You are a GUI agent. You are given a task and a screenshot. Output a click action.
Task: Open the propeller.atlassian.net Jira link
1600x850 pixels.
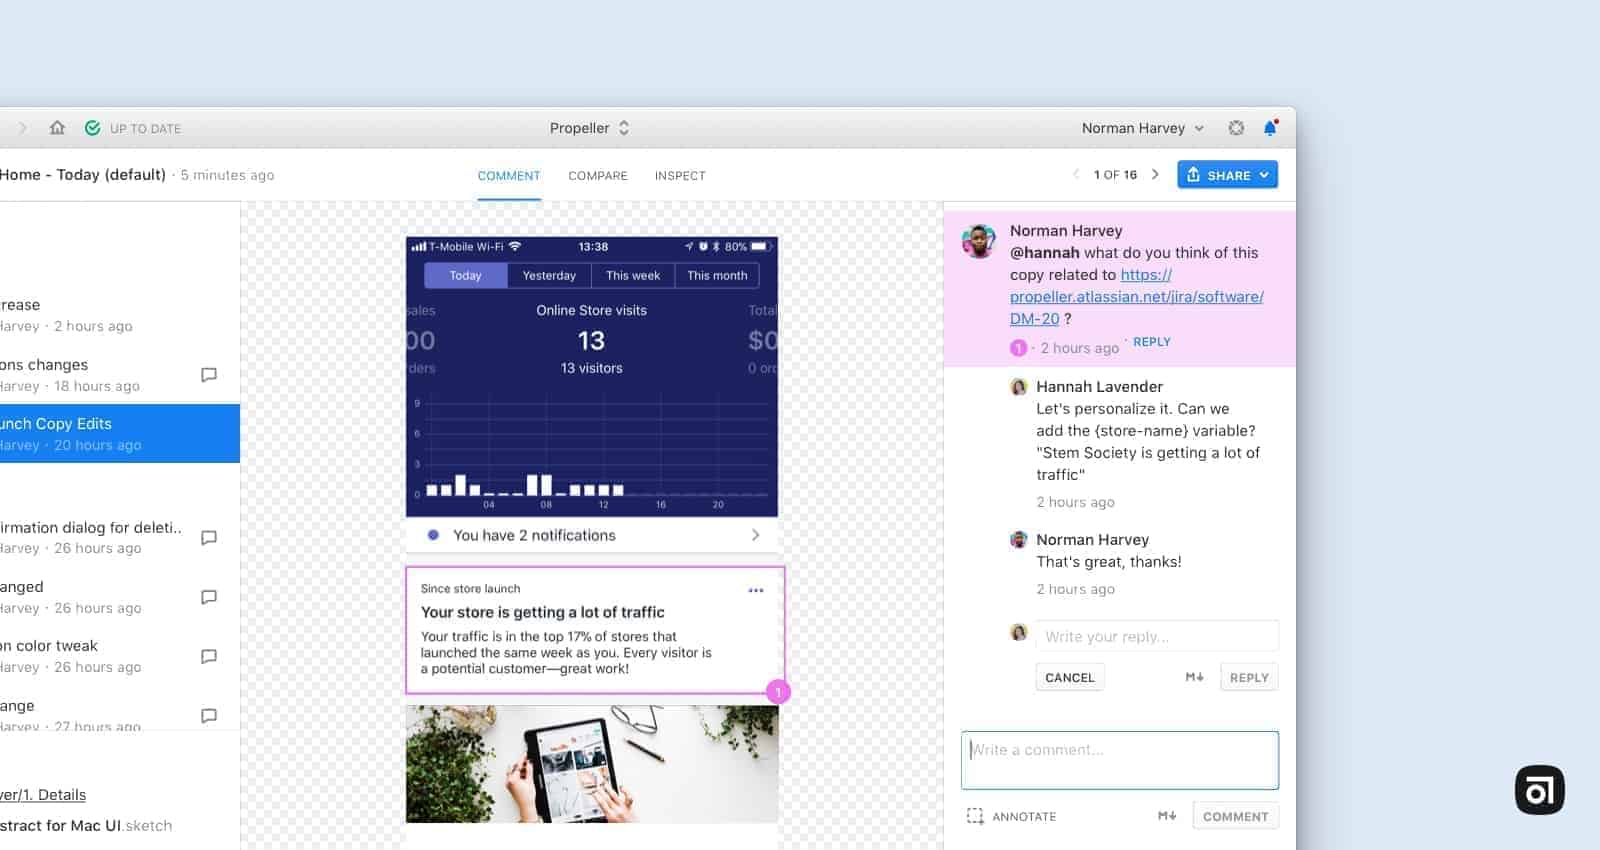pyautogui.click(x=1137, y=297)
